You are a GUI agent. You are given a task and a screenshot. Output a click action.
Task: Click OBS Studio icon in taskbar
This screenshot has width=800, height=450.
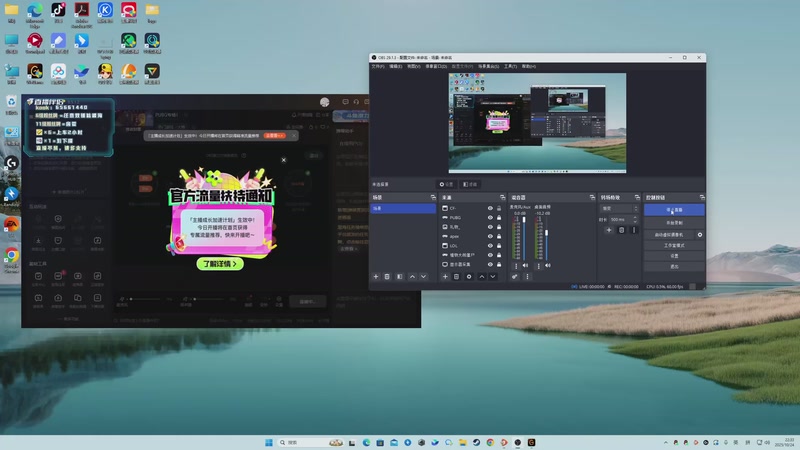[517, 442]
